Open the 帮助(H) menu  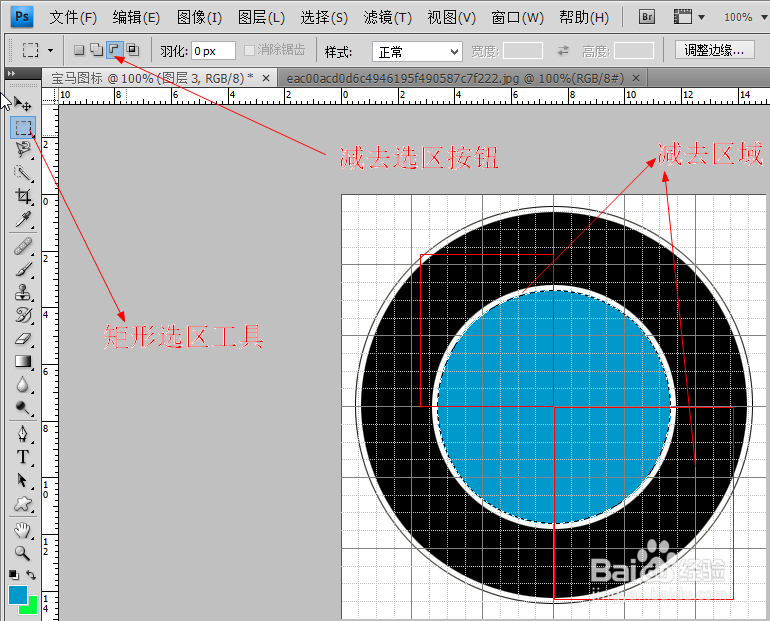[584, 18]
